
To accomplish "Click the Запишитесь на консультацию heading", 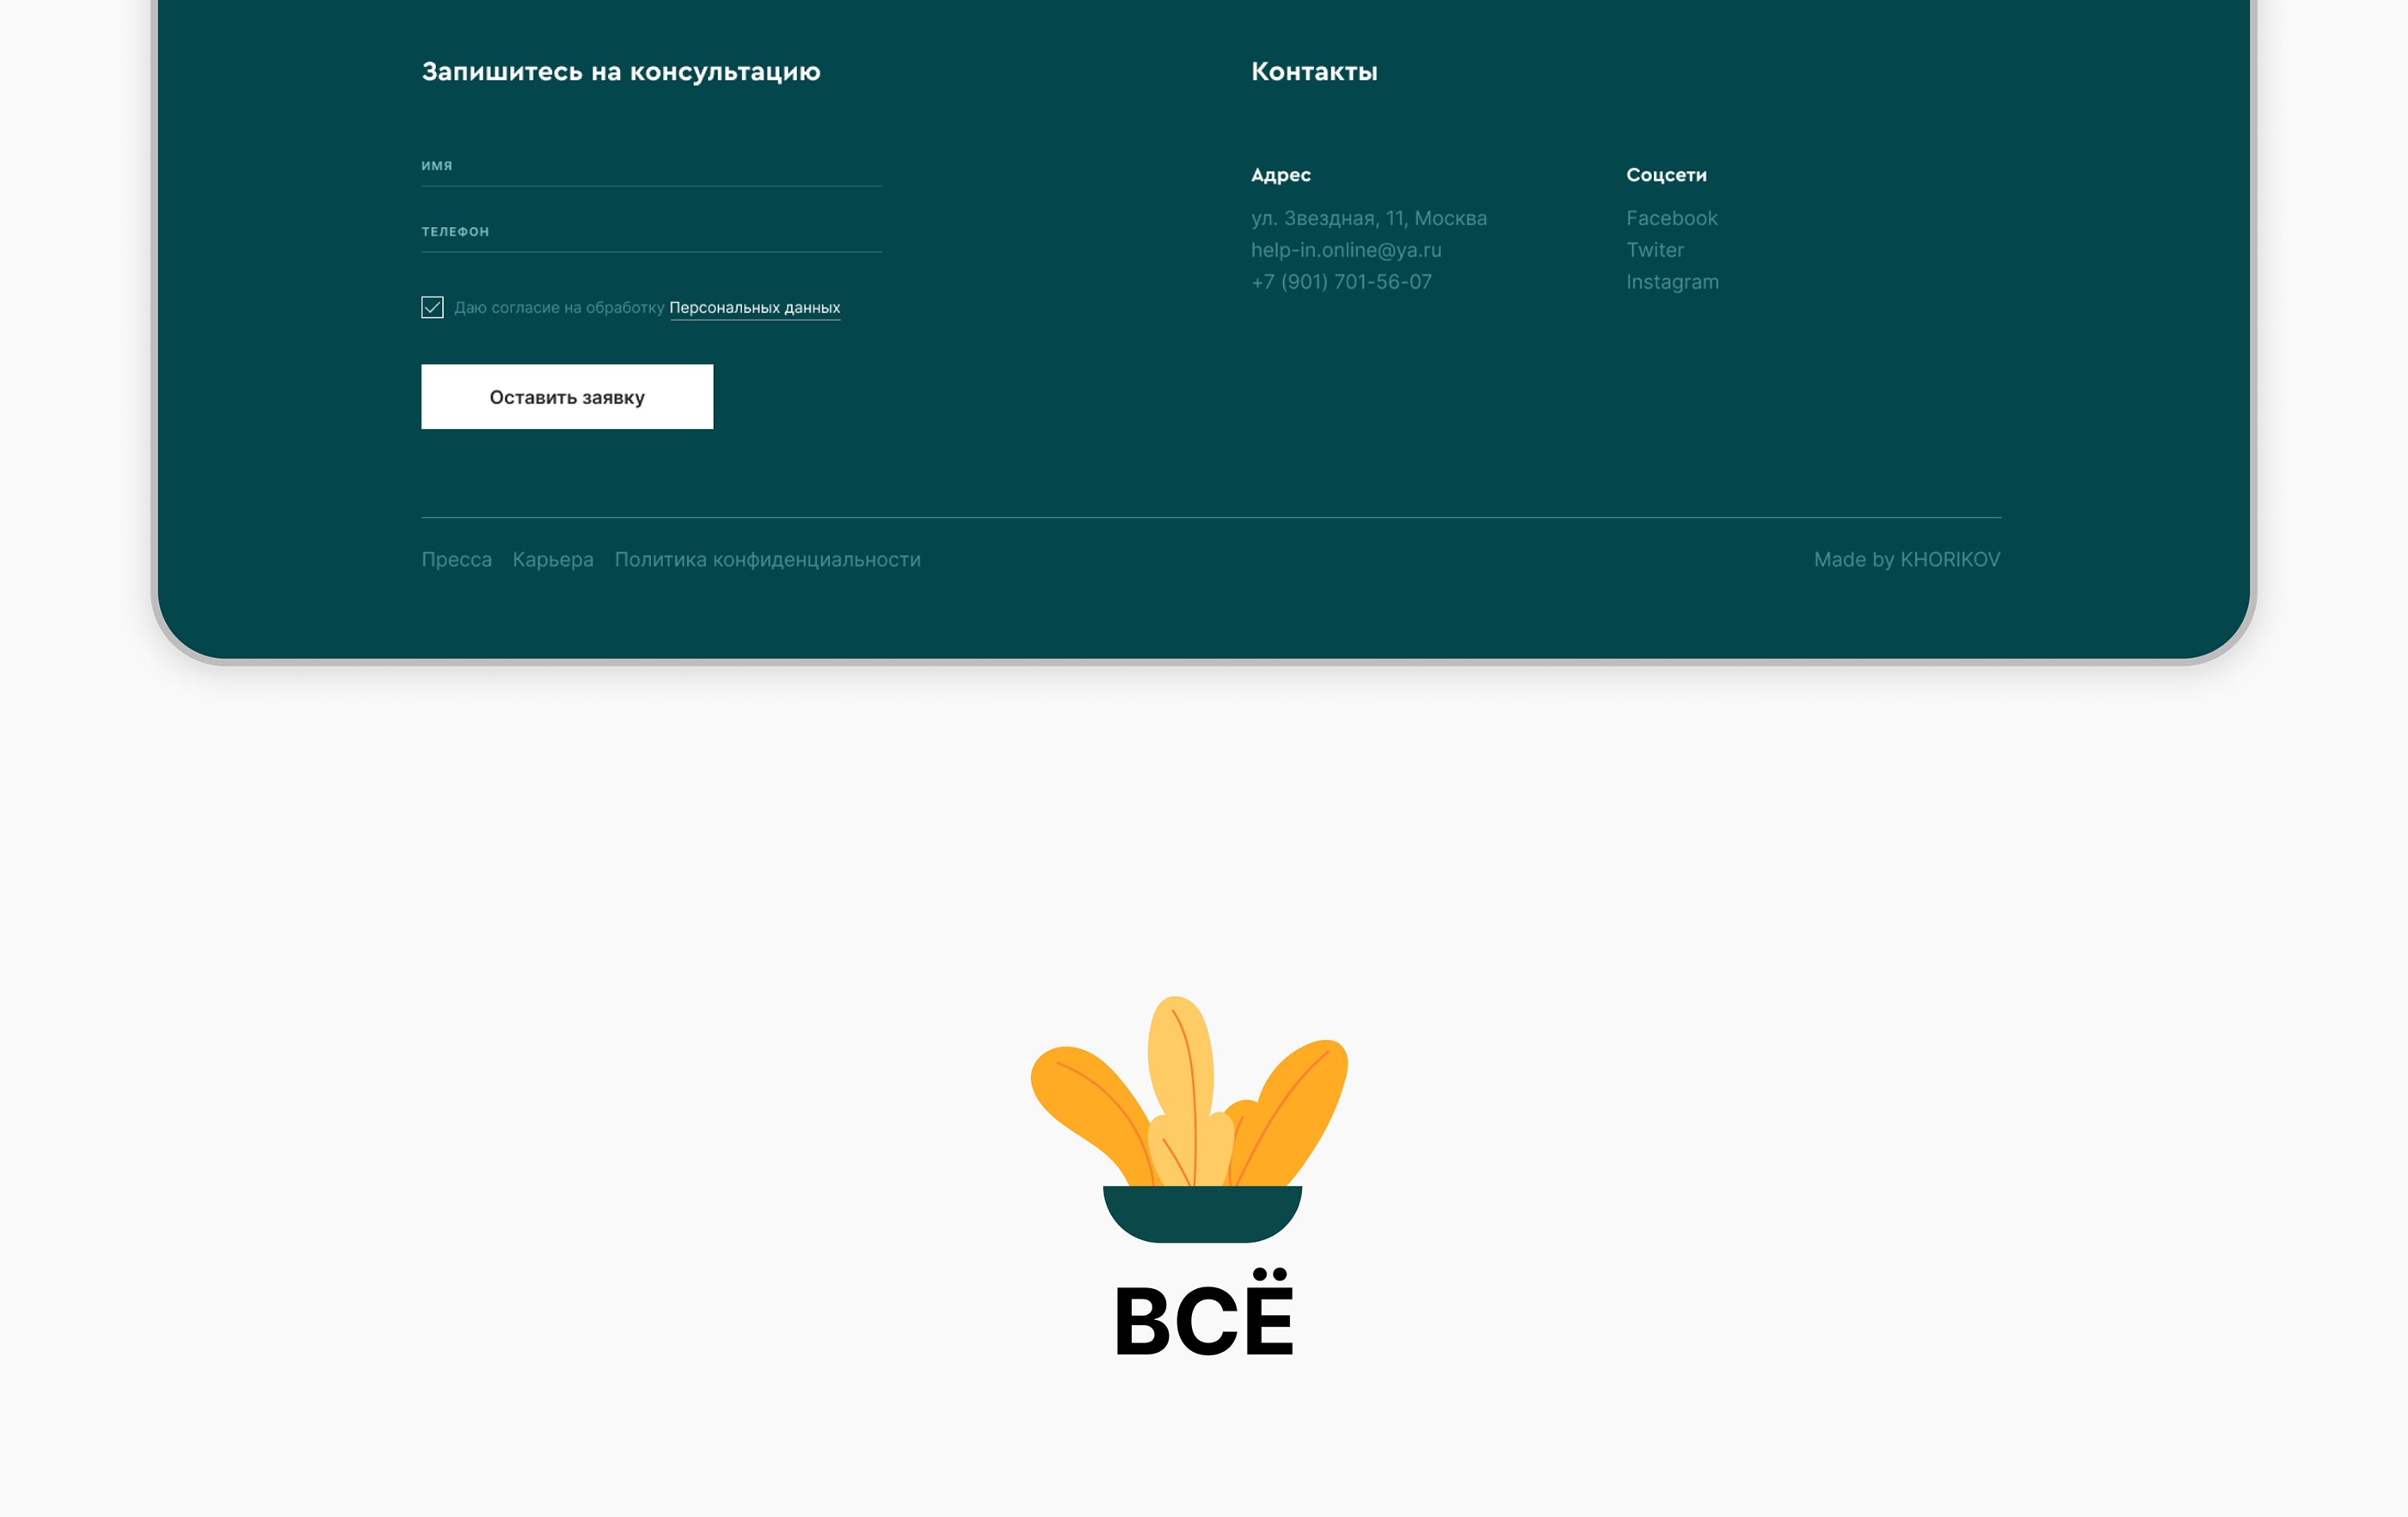I will point(621,72).
